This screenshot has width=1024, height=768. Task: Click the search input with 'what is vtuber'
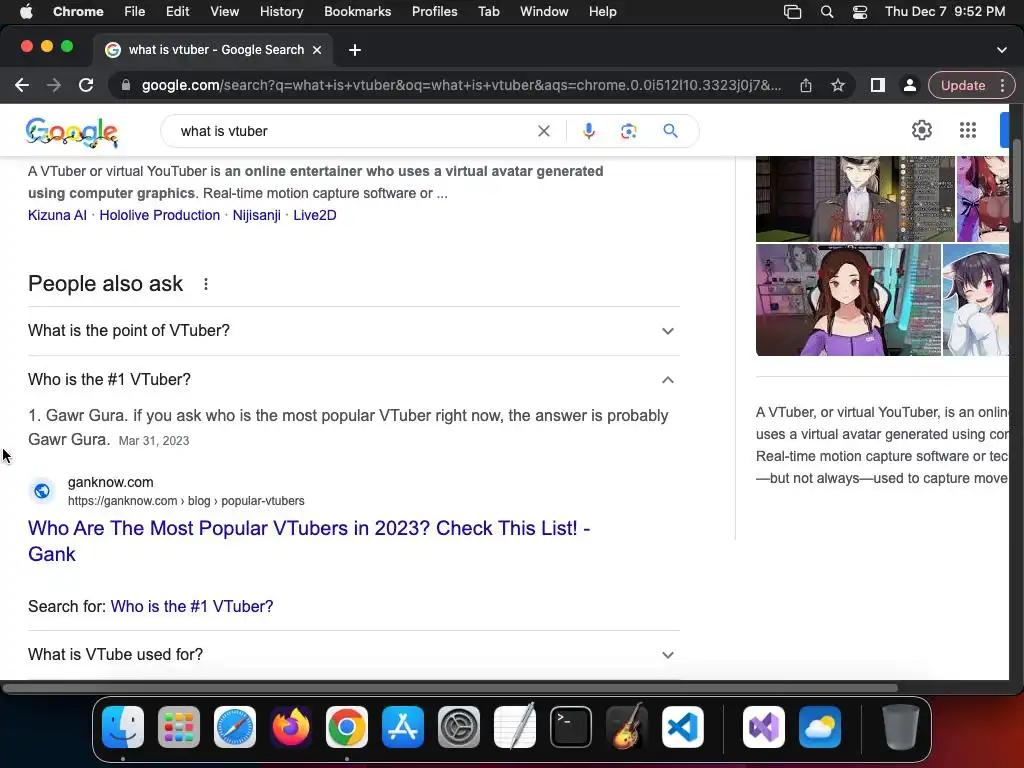(x=353, y=131)
